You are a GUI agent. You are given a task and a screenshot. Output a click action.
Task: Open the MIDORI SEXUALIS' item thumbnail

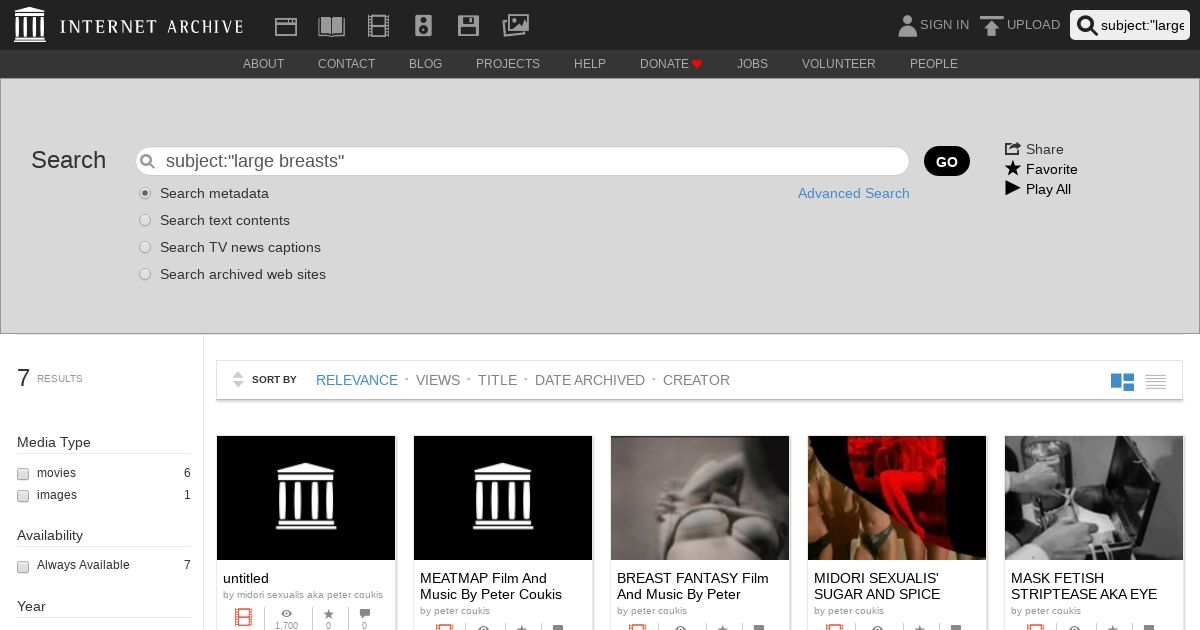(x=897, y=498)
